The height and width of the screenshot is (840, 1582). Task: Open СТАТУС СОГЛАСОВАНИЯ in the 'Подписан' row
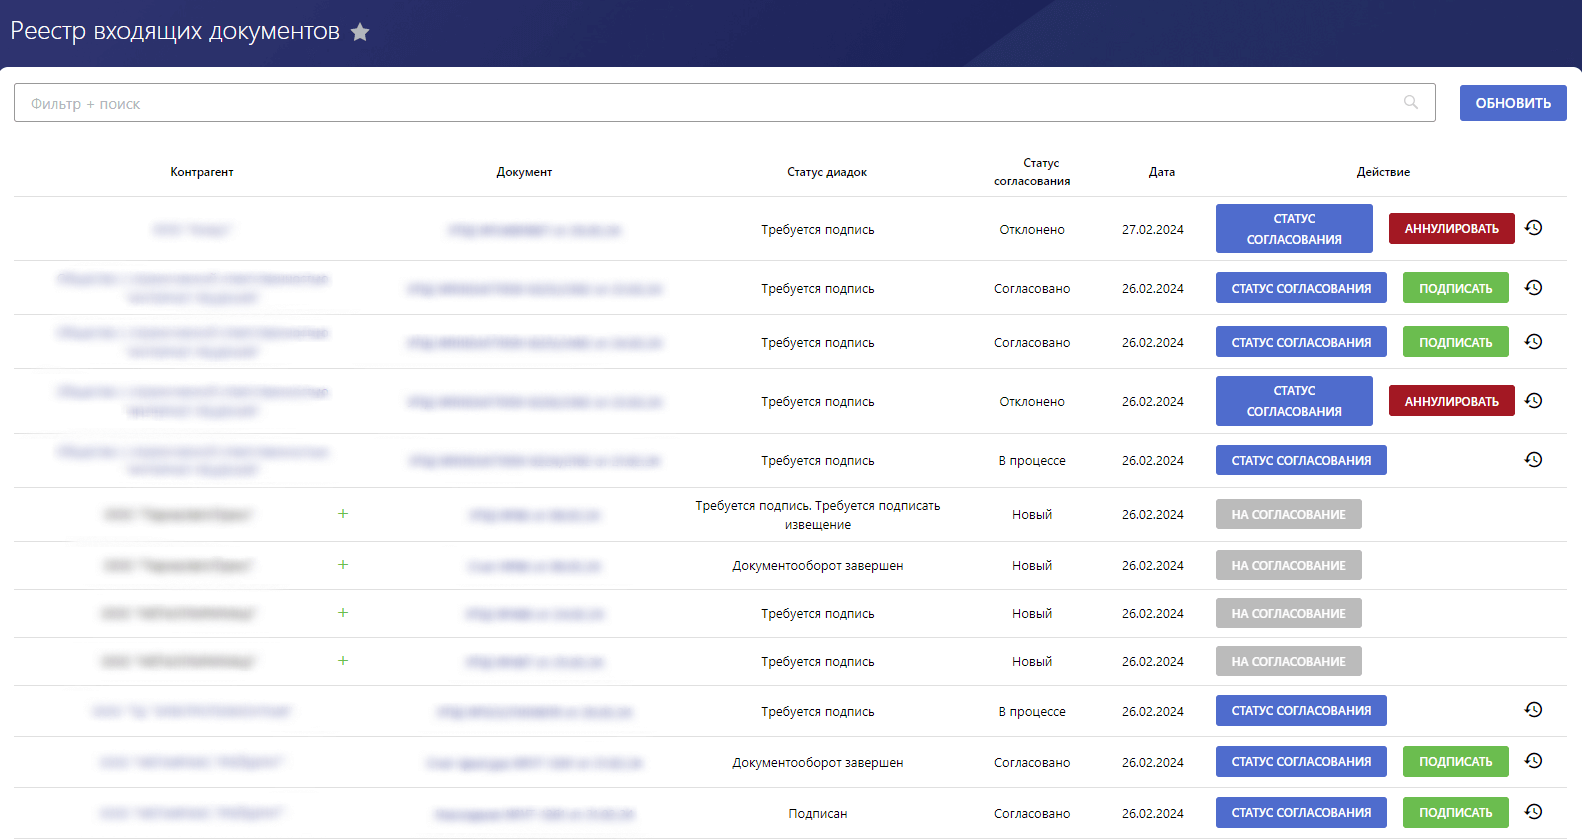point(1301,812)
